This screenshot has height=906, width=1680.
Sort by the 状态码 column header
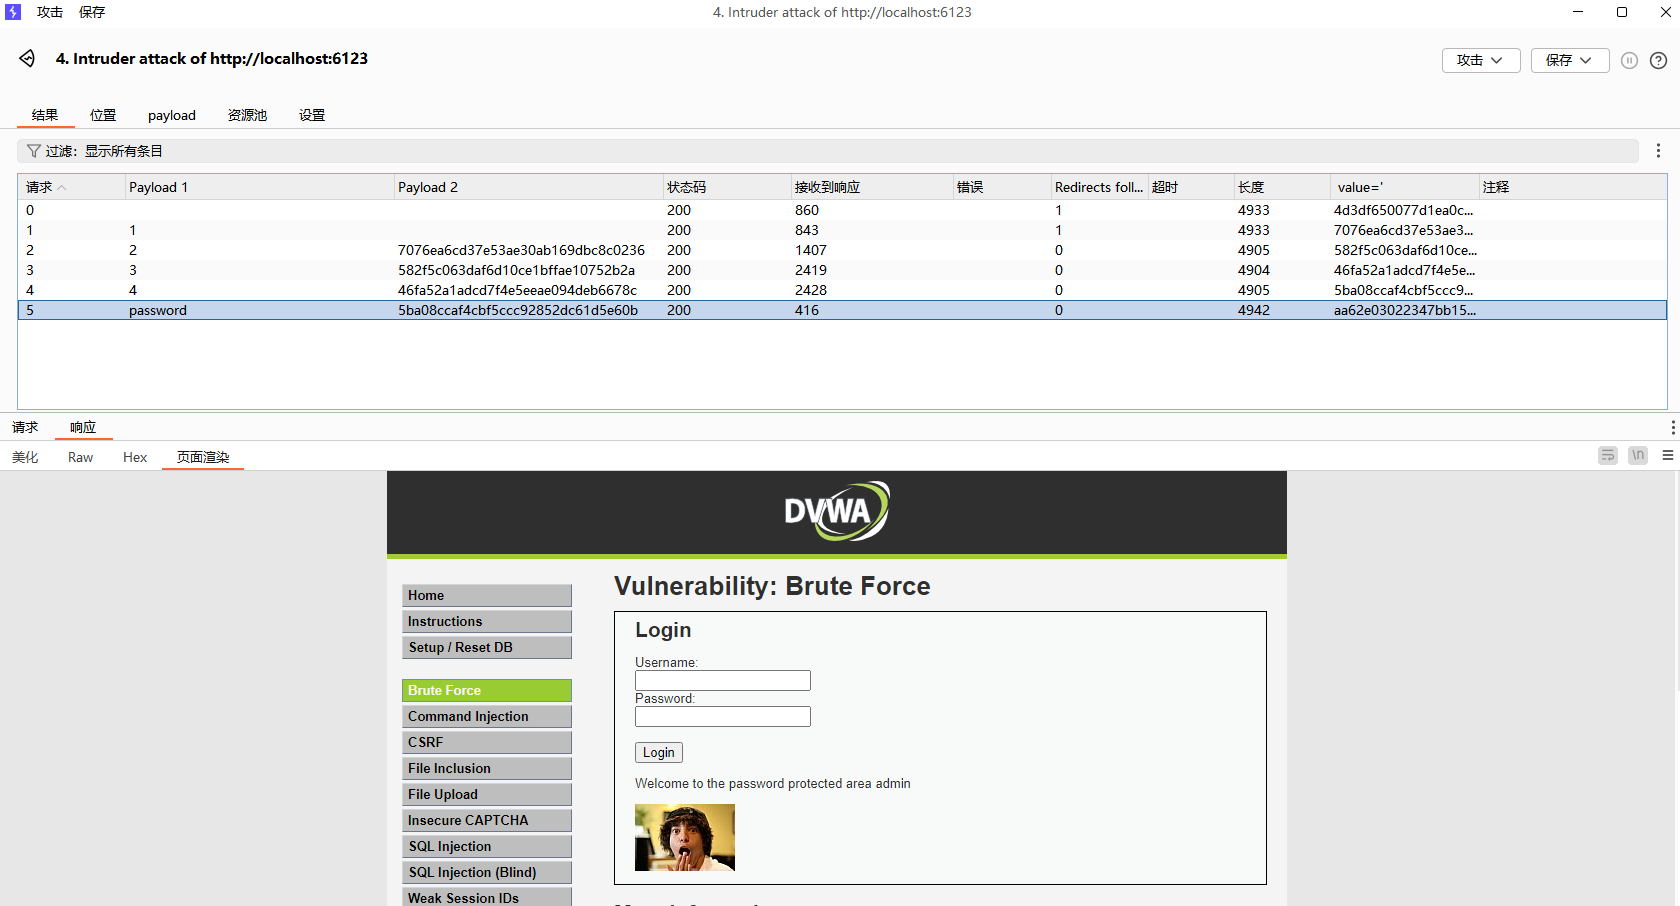pos(727,187)
